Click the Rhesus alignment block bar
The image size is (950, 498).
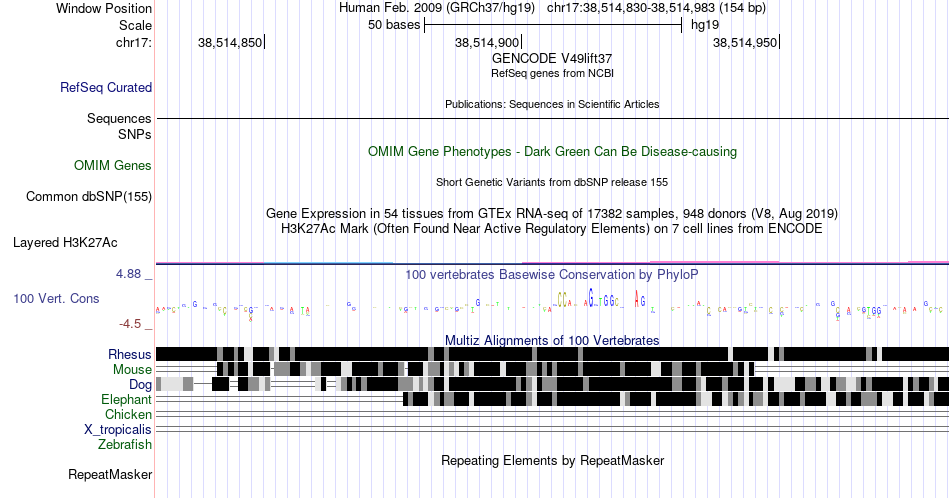click(552, 354)
